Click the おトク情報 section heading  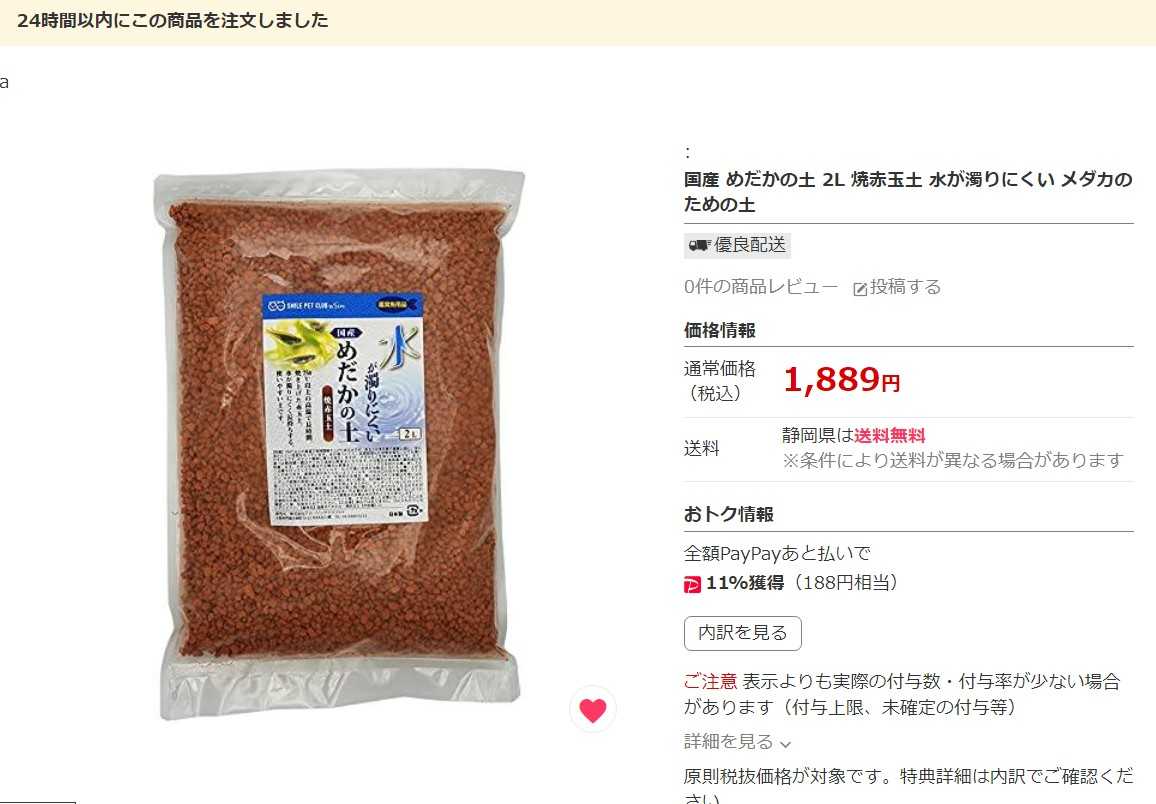[728, 514]
